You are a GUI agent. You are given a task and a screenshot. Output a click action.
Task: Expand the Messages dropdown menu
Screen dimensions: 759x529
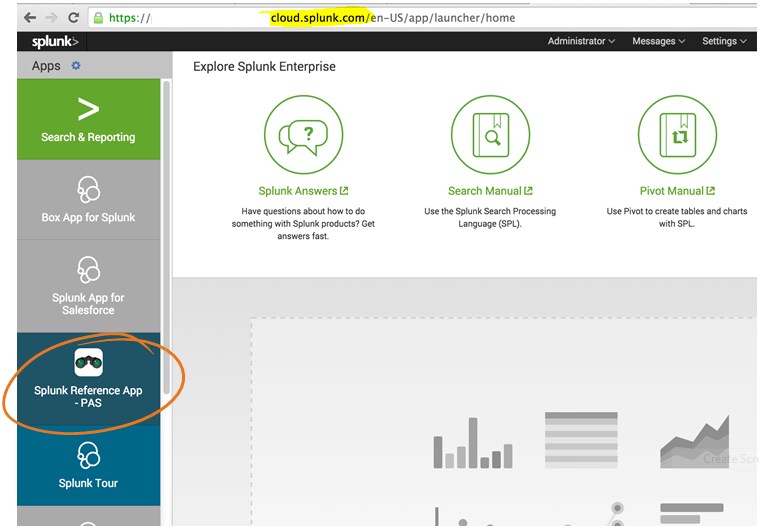658,41
